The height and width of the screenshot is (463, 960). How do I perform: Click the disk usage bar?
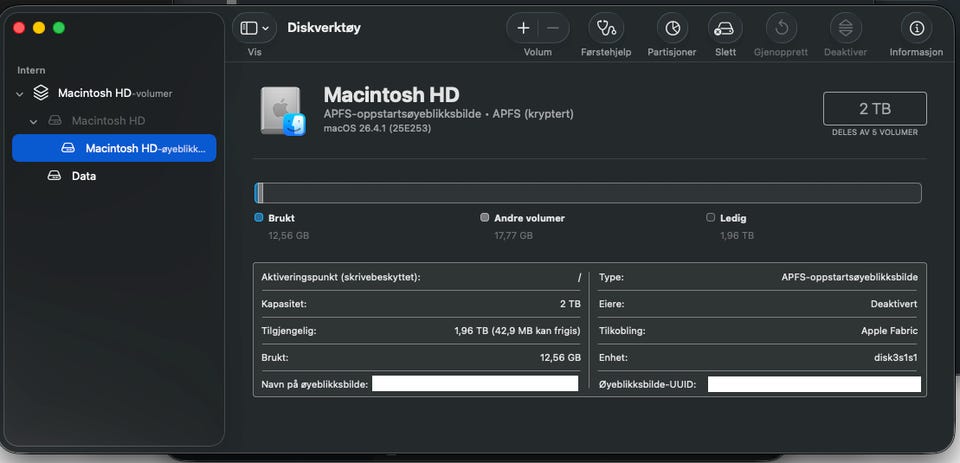click(588, 193)
